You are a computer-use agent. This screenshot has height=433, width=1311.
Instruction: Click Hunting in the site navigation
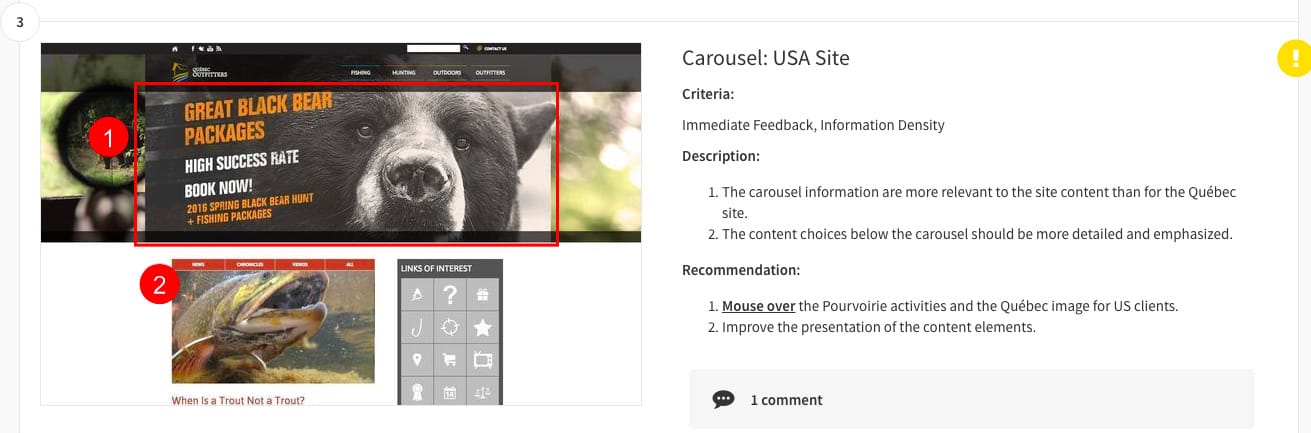[404, 73]
